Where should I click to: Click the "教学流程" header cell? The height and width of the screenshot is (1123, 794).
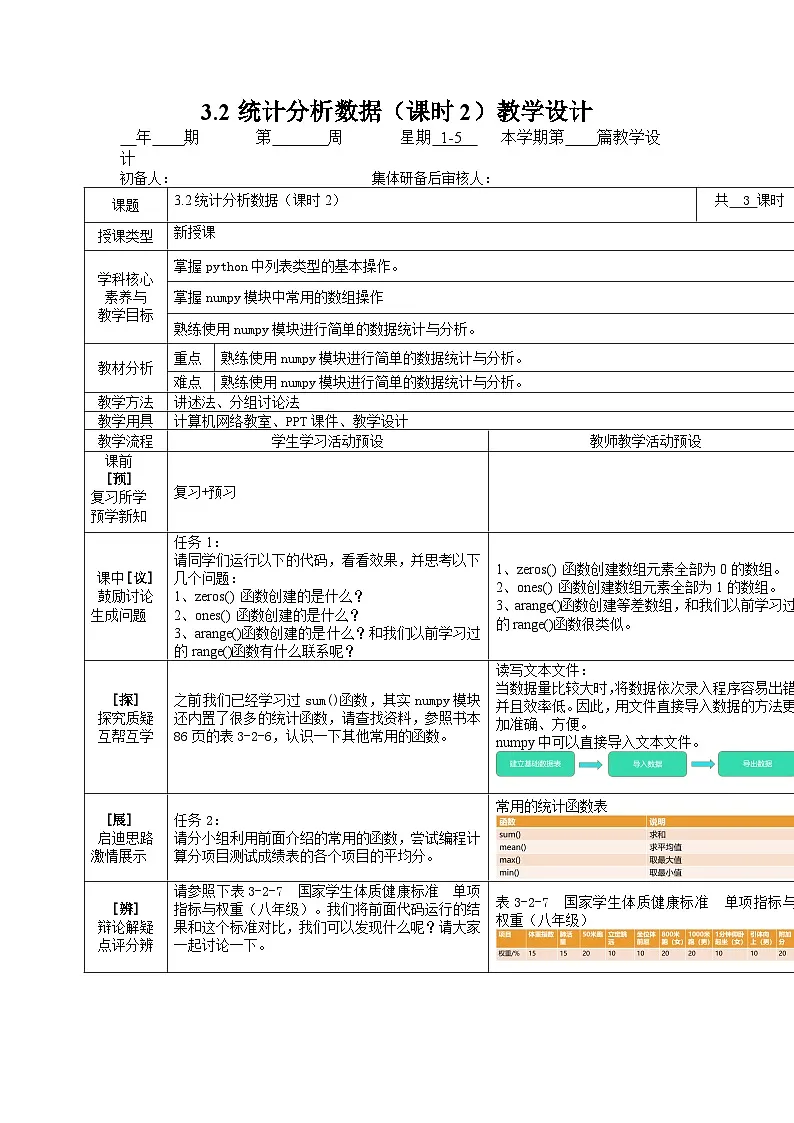pyautogui.click(x=126, y=441)
